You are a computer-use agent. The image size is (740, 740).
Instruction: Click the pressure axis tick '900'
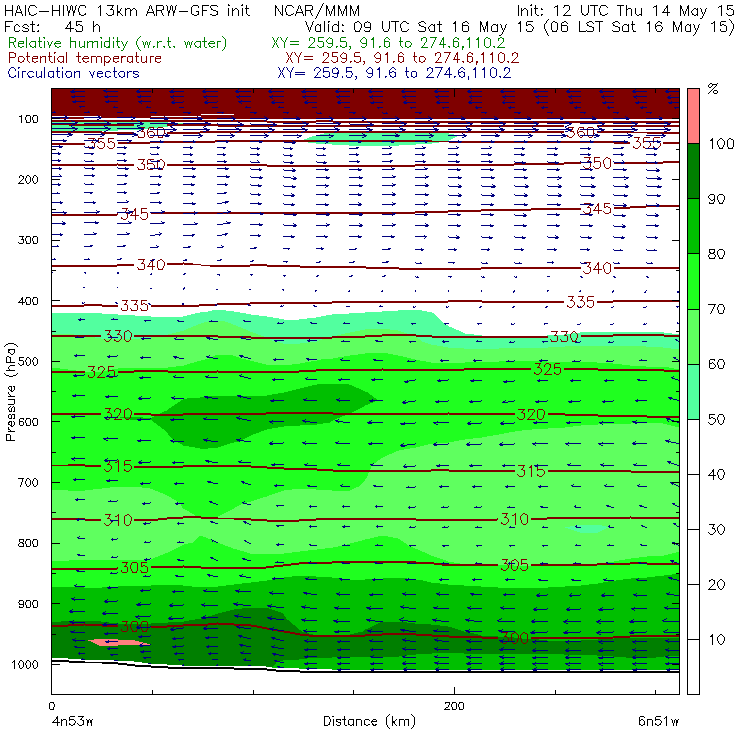click(28, 604)
